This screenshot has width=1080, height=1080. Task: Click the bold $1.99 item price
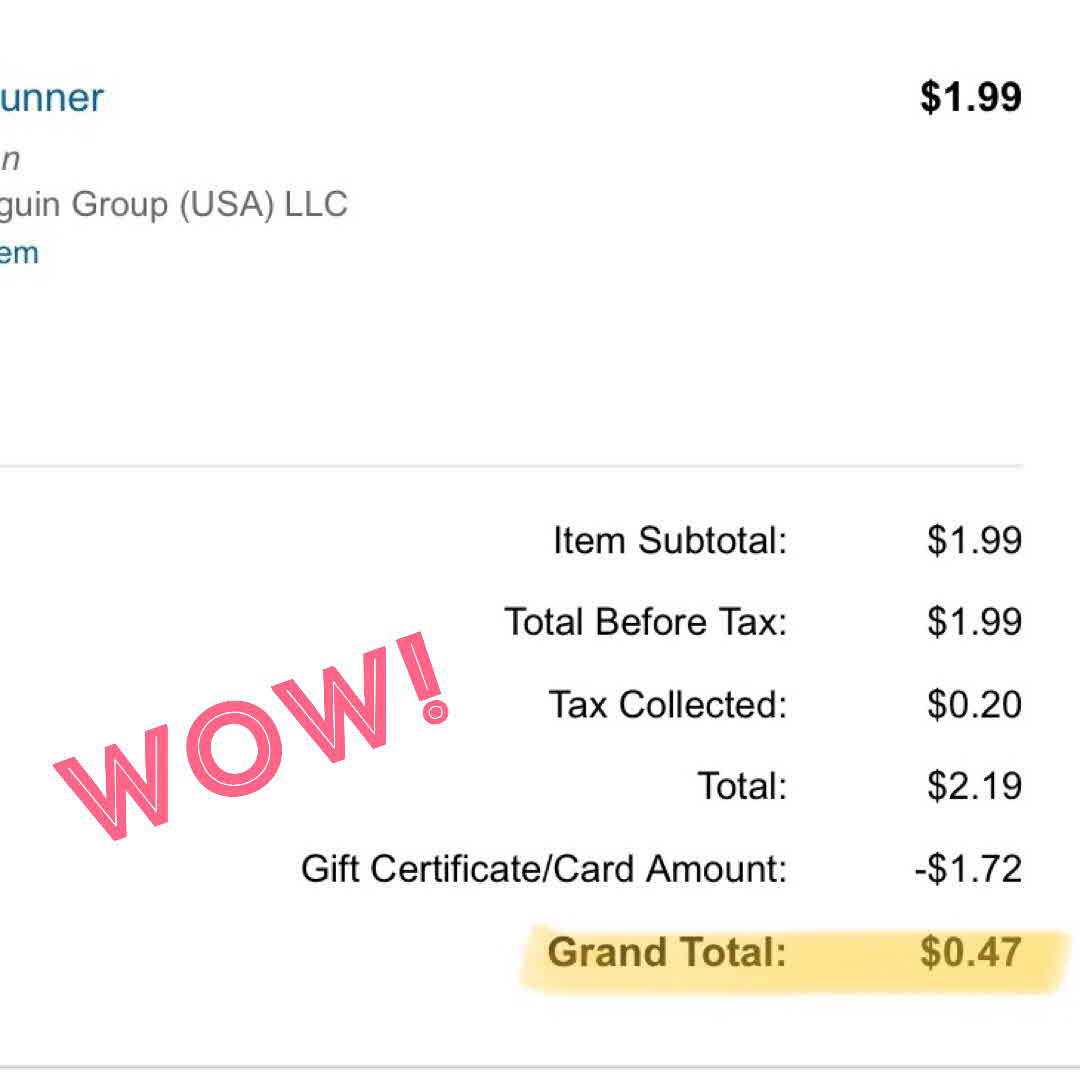970,98
